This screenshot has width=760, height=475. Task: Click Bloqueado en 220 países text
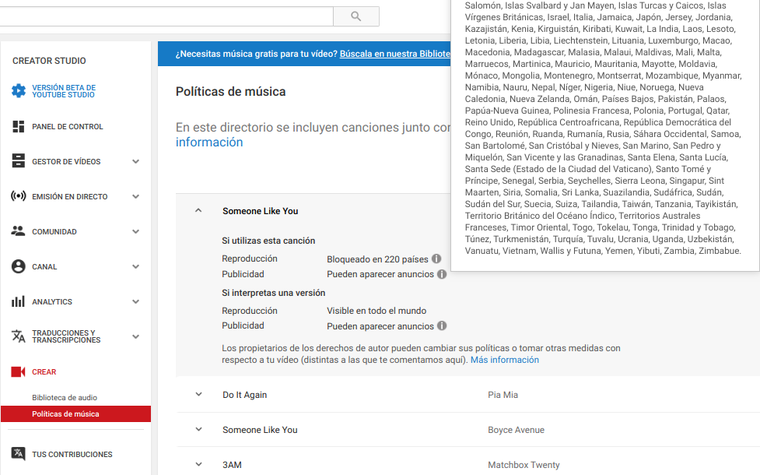tap(378, 259)
